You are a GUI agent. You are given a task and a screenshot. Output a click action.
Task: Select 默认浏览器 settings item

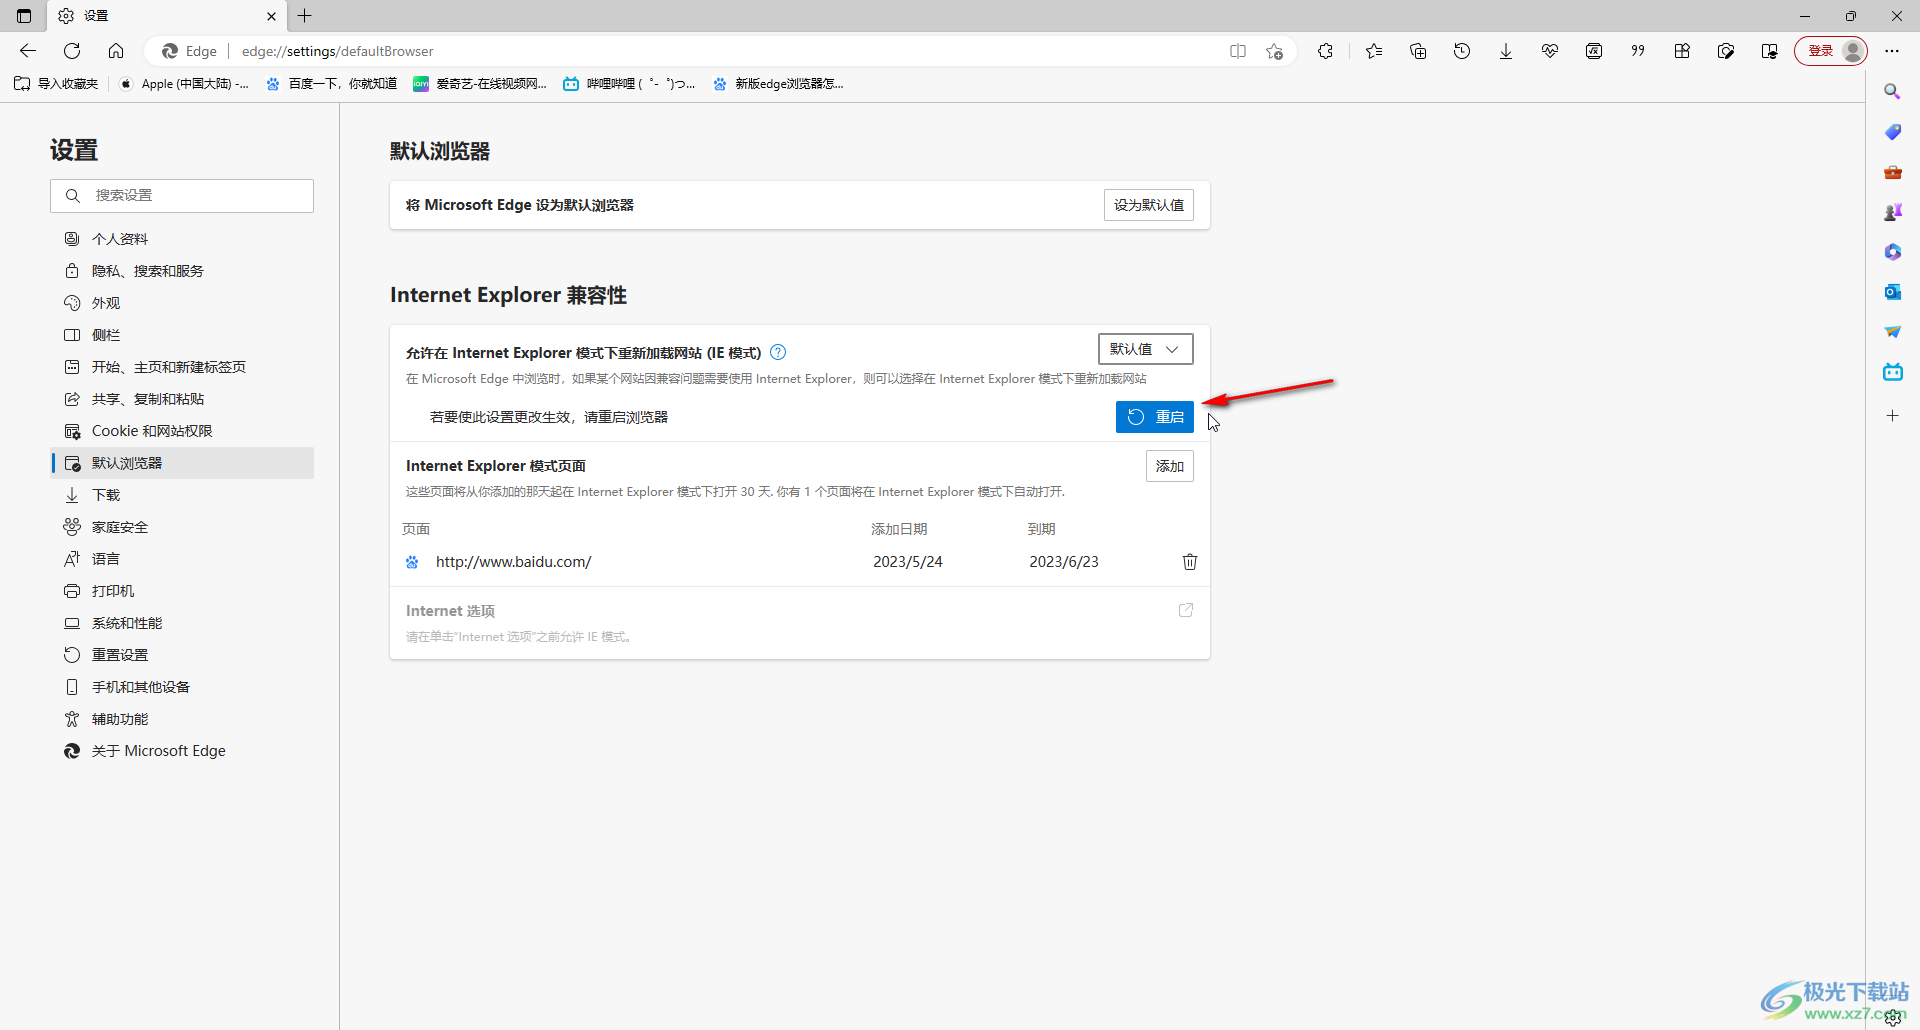(182, 463)
